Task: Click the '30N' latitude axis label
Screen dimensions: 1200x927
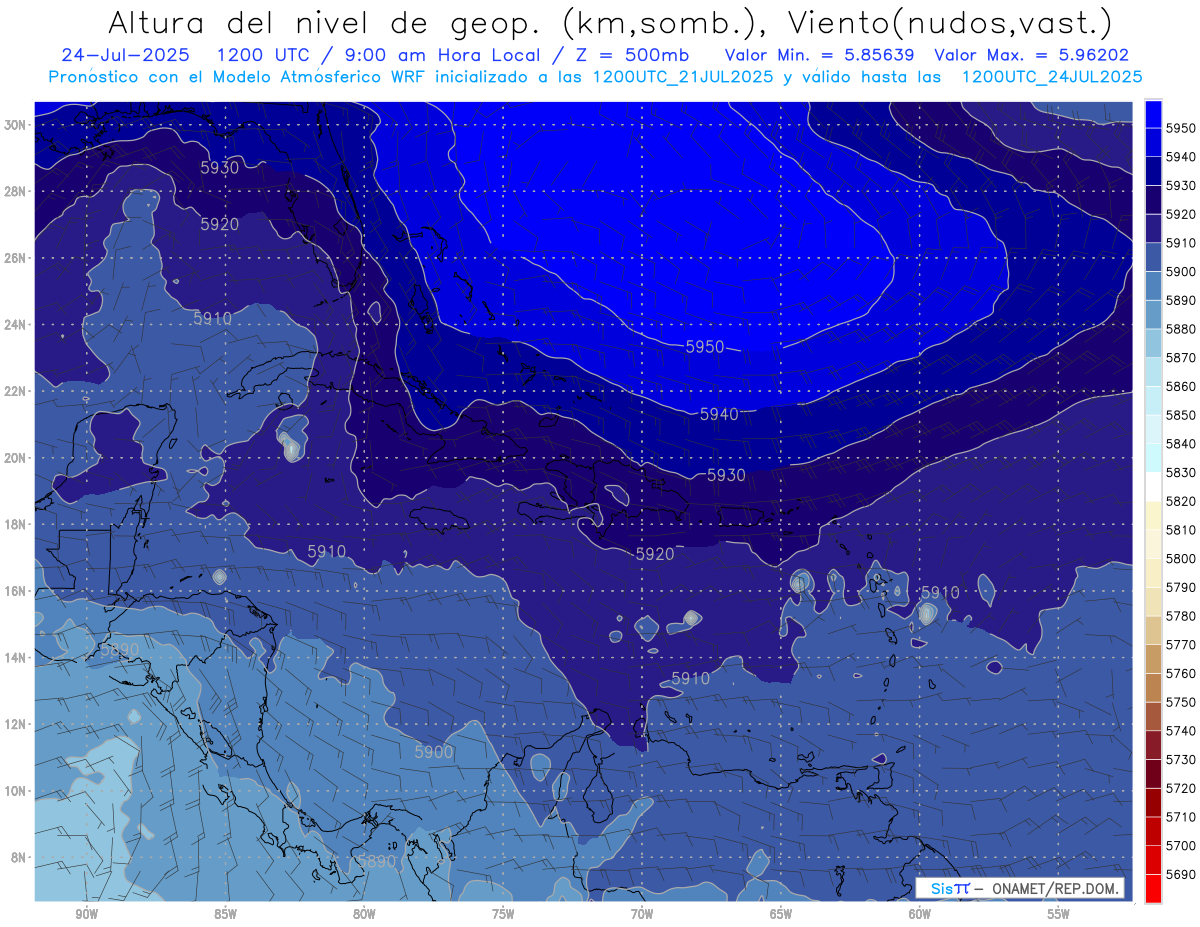Action: (x=14, y=125)
